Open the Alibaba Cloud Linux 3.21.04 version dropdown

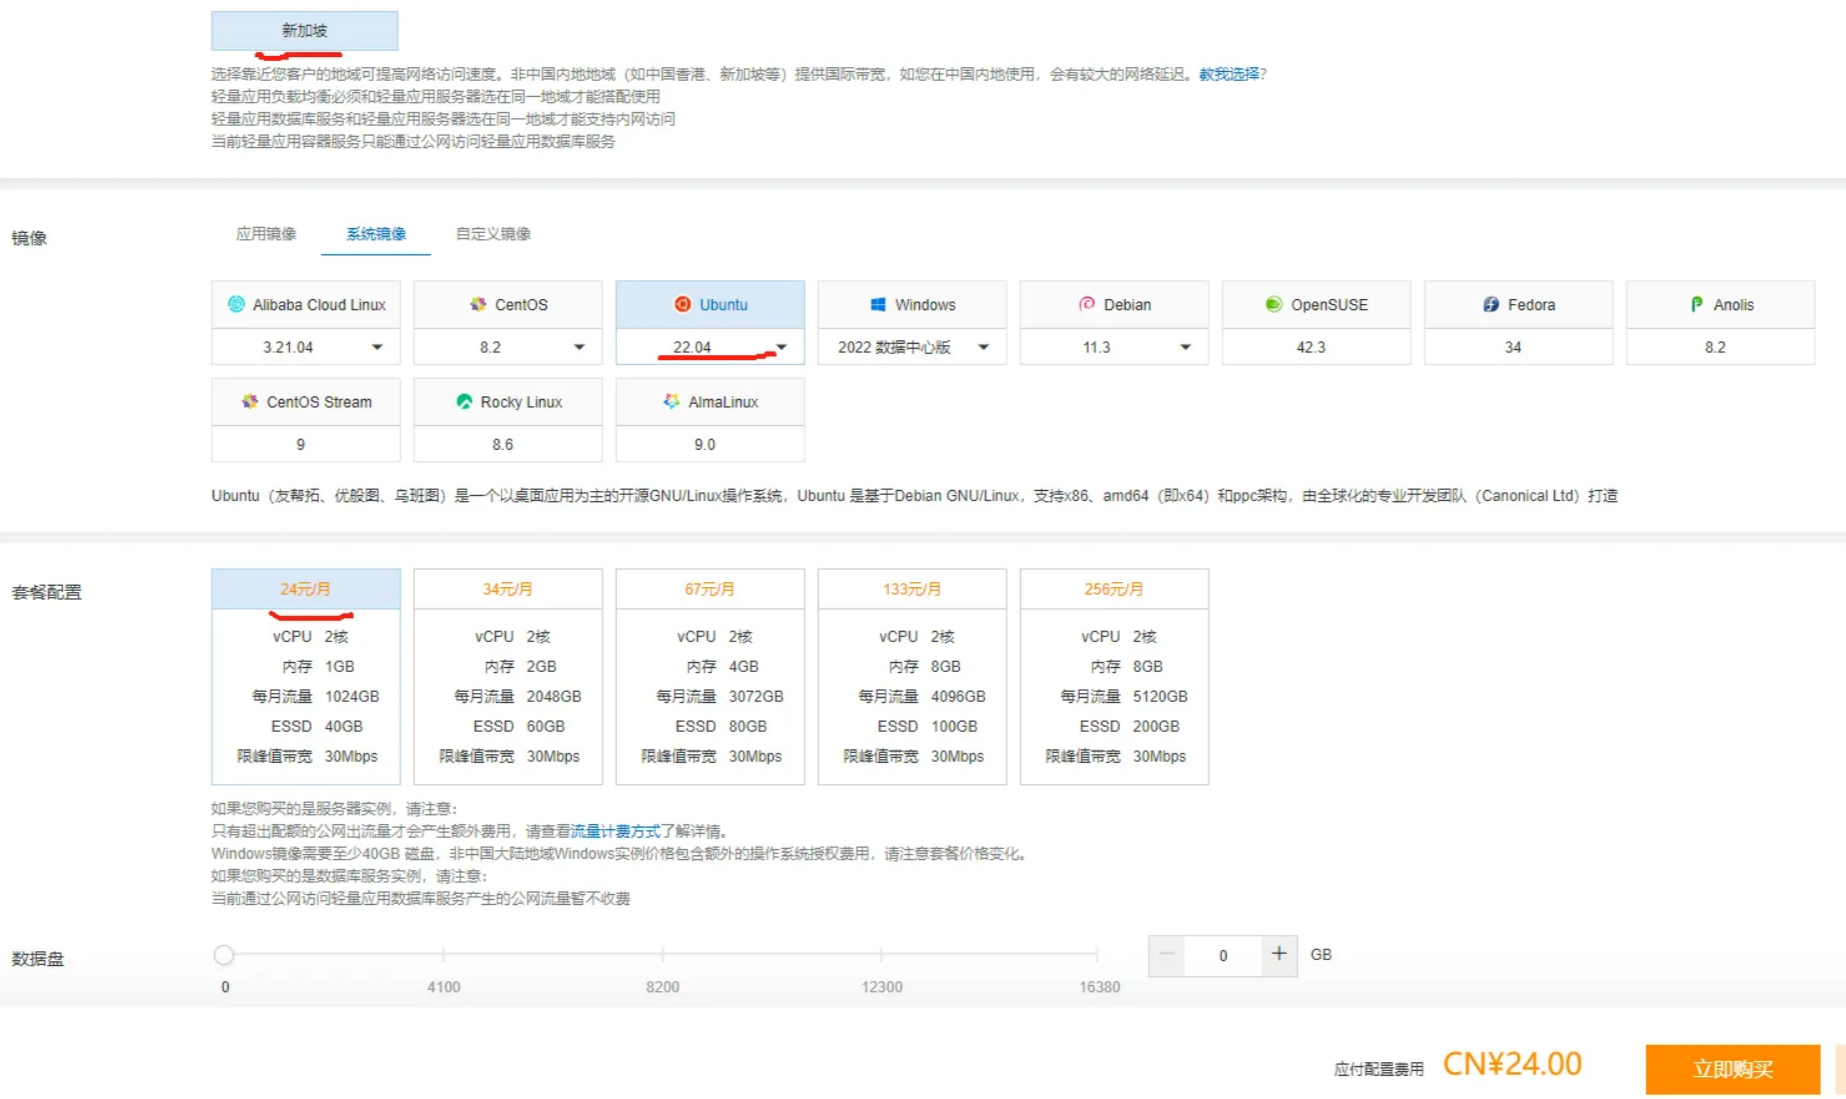[306, 347]
